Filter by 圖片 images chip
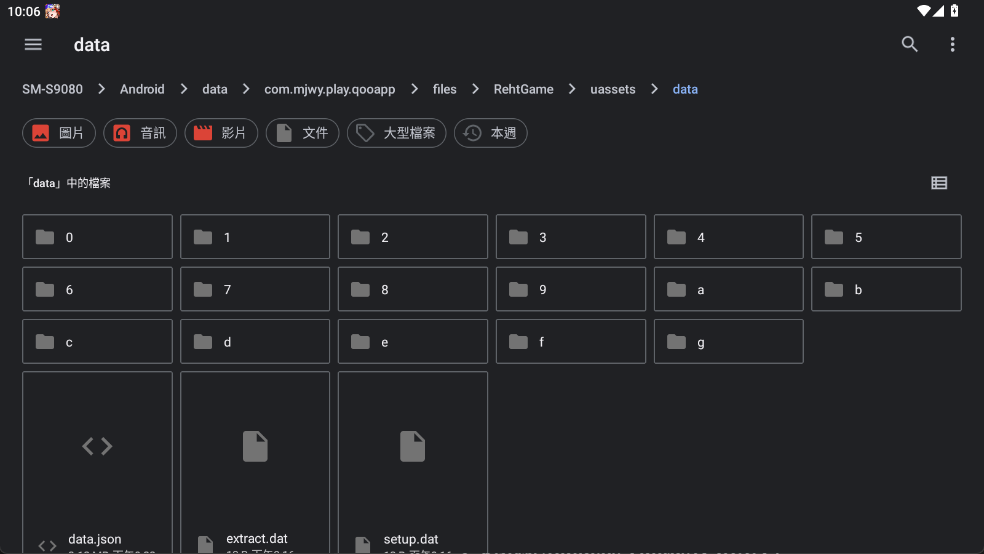This screenshot has height=554, width=984. tap(59, 133)
